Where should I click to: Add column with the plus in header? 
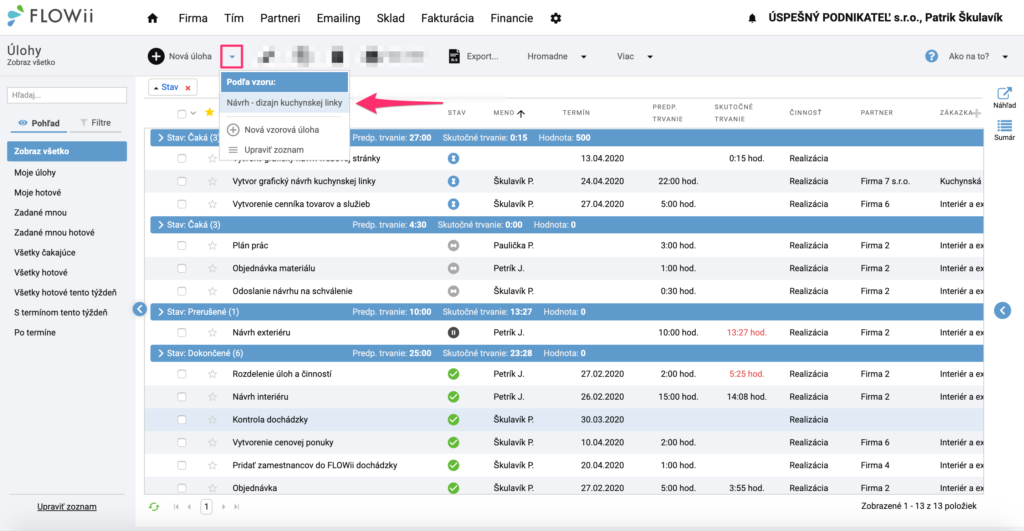[x=977, y=113]
